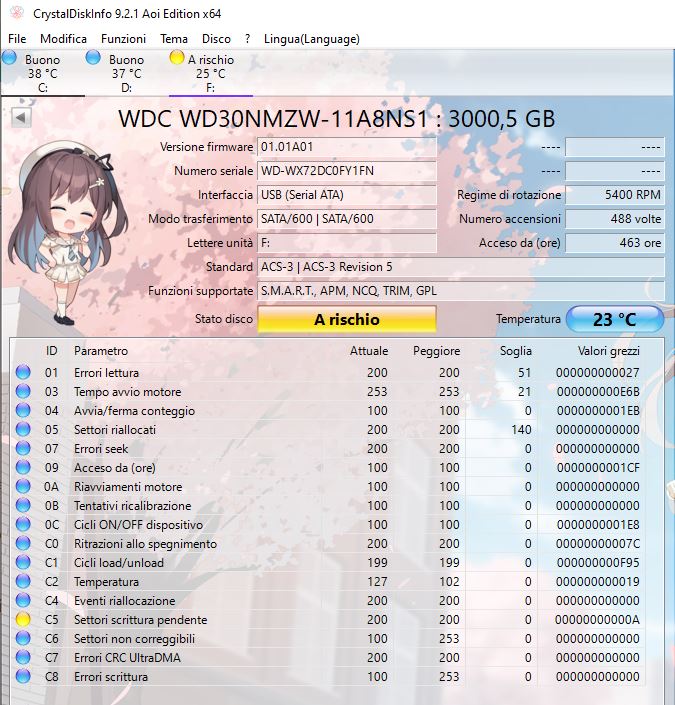Click the anime mascot character image

(67, 232)
